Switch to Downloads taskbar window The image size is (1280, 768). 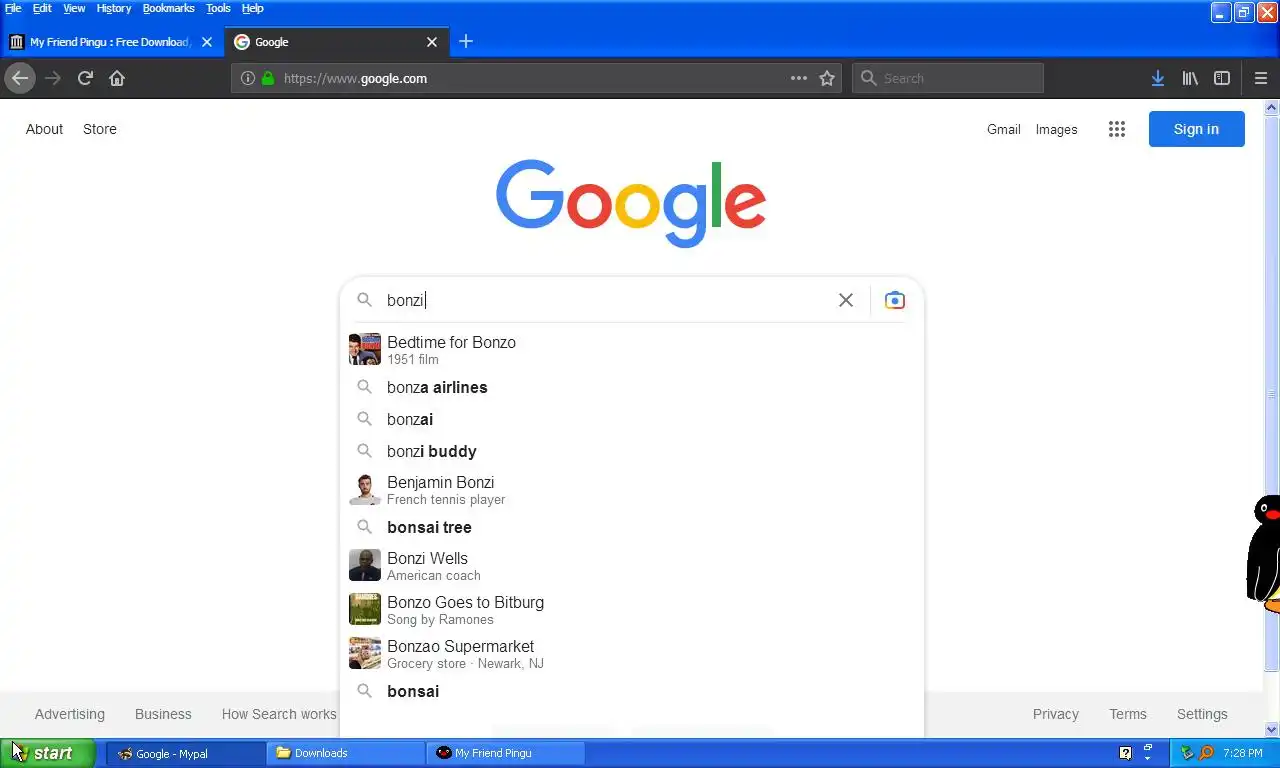346,753
